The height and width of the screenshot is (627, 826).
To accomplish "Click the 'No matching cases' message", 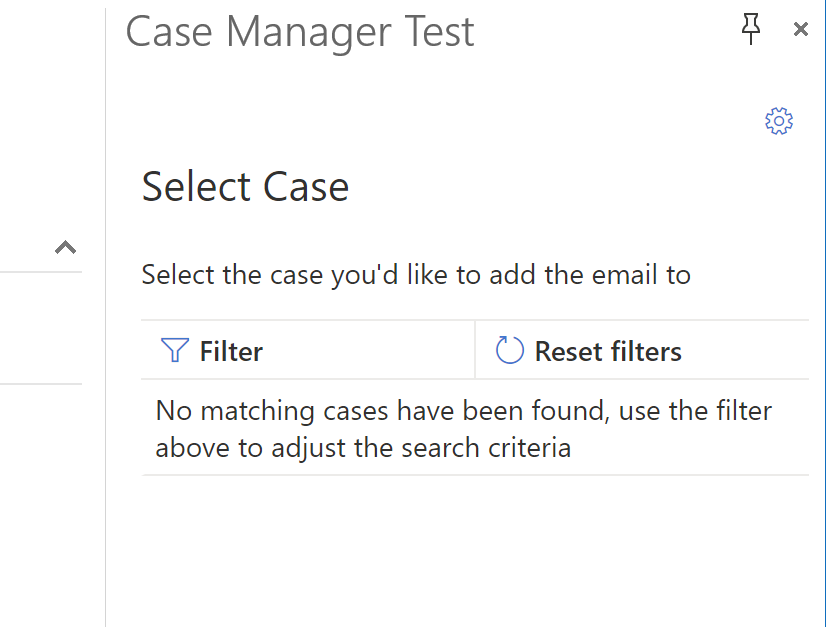I will tap(464, 429).
